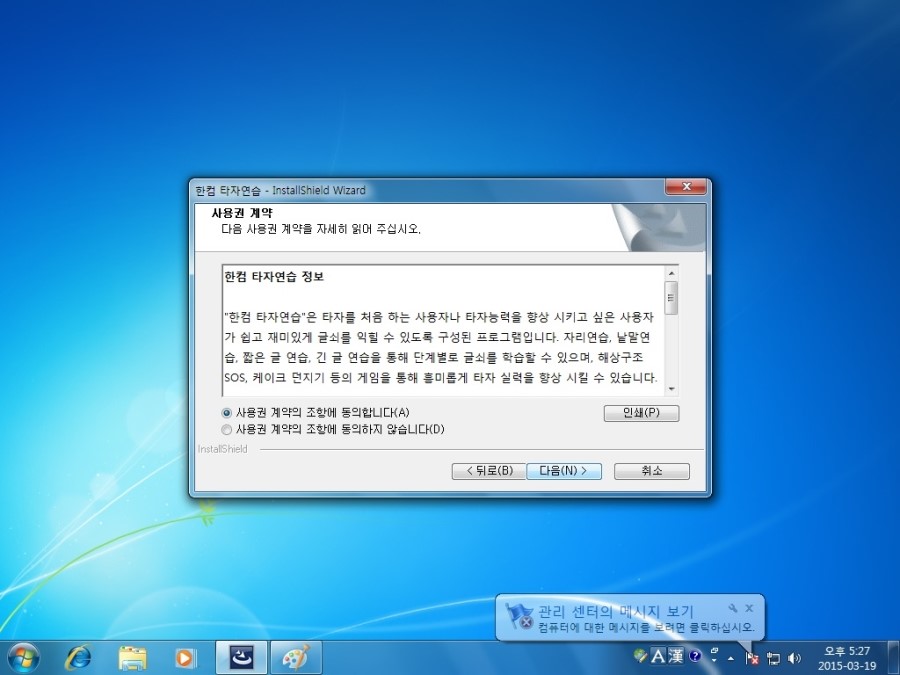Click the wrench icon in notification balloon
Image resolution: width=900 pixels, height=675 pixels.
[x=732, y=608]
